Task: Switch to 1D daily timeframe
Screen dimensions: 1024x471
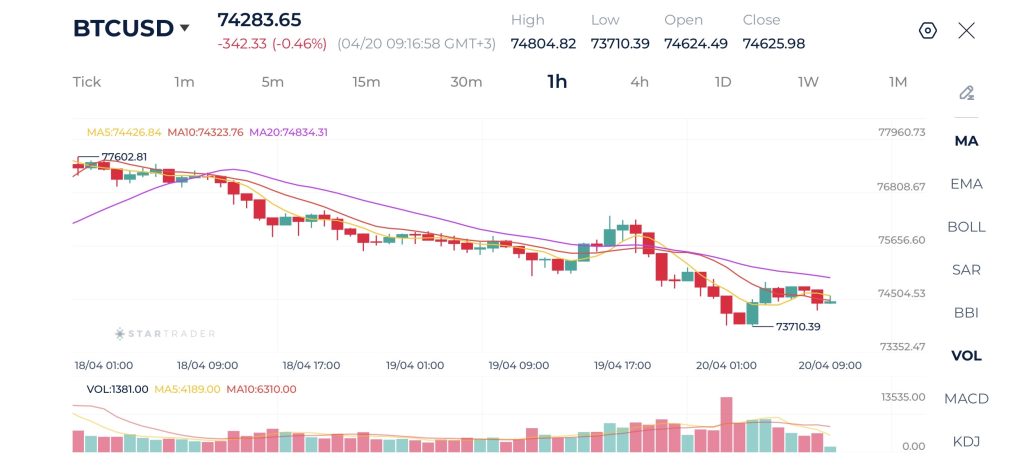Action: (723, 82)
